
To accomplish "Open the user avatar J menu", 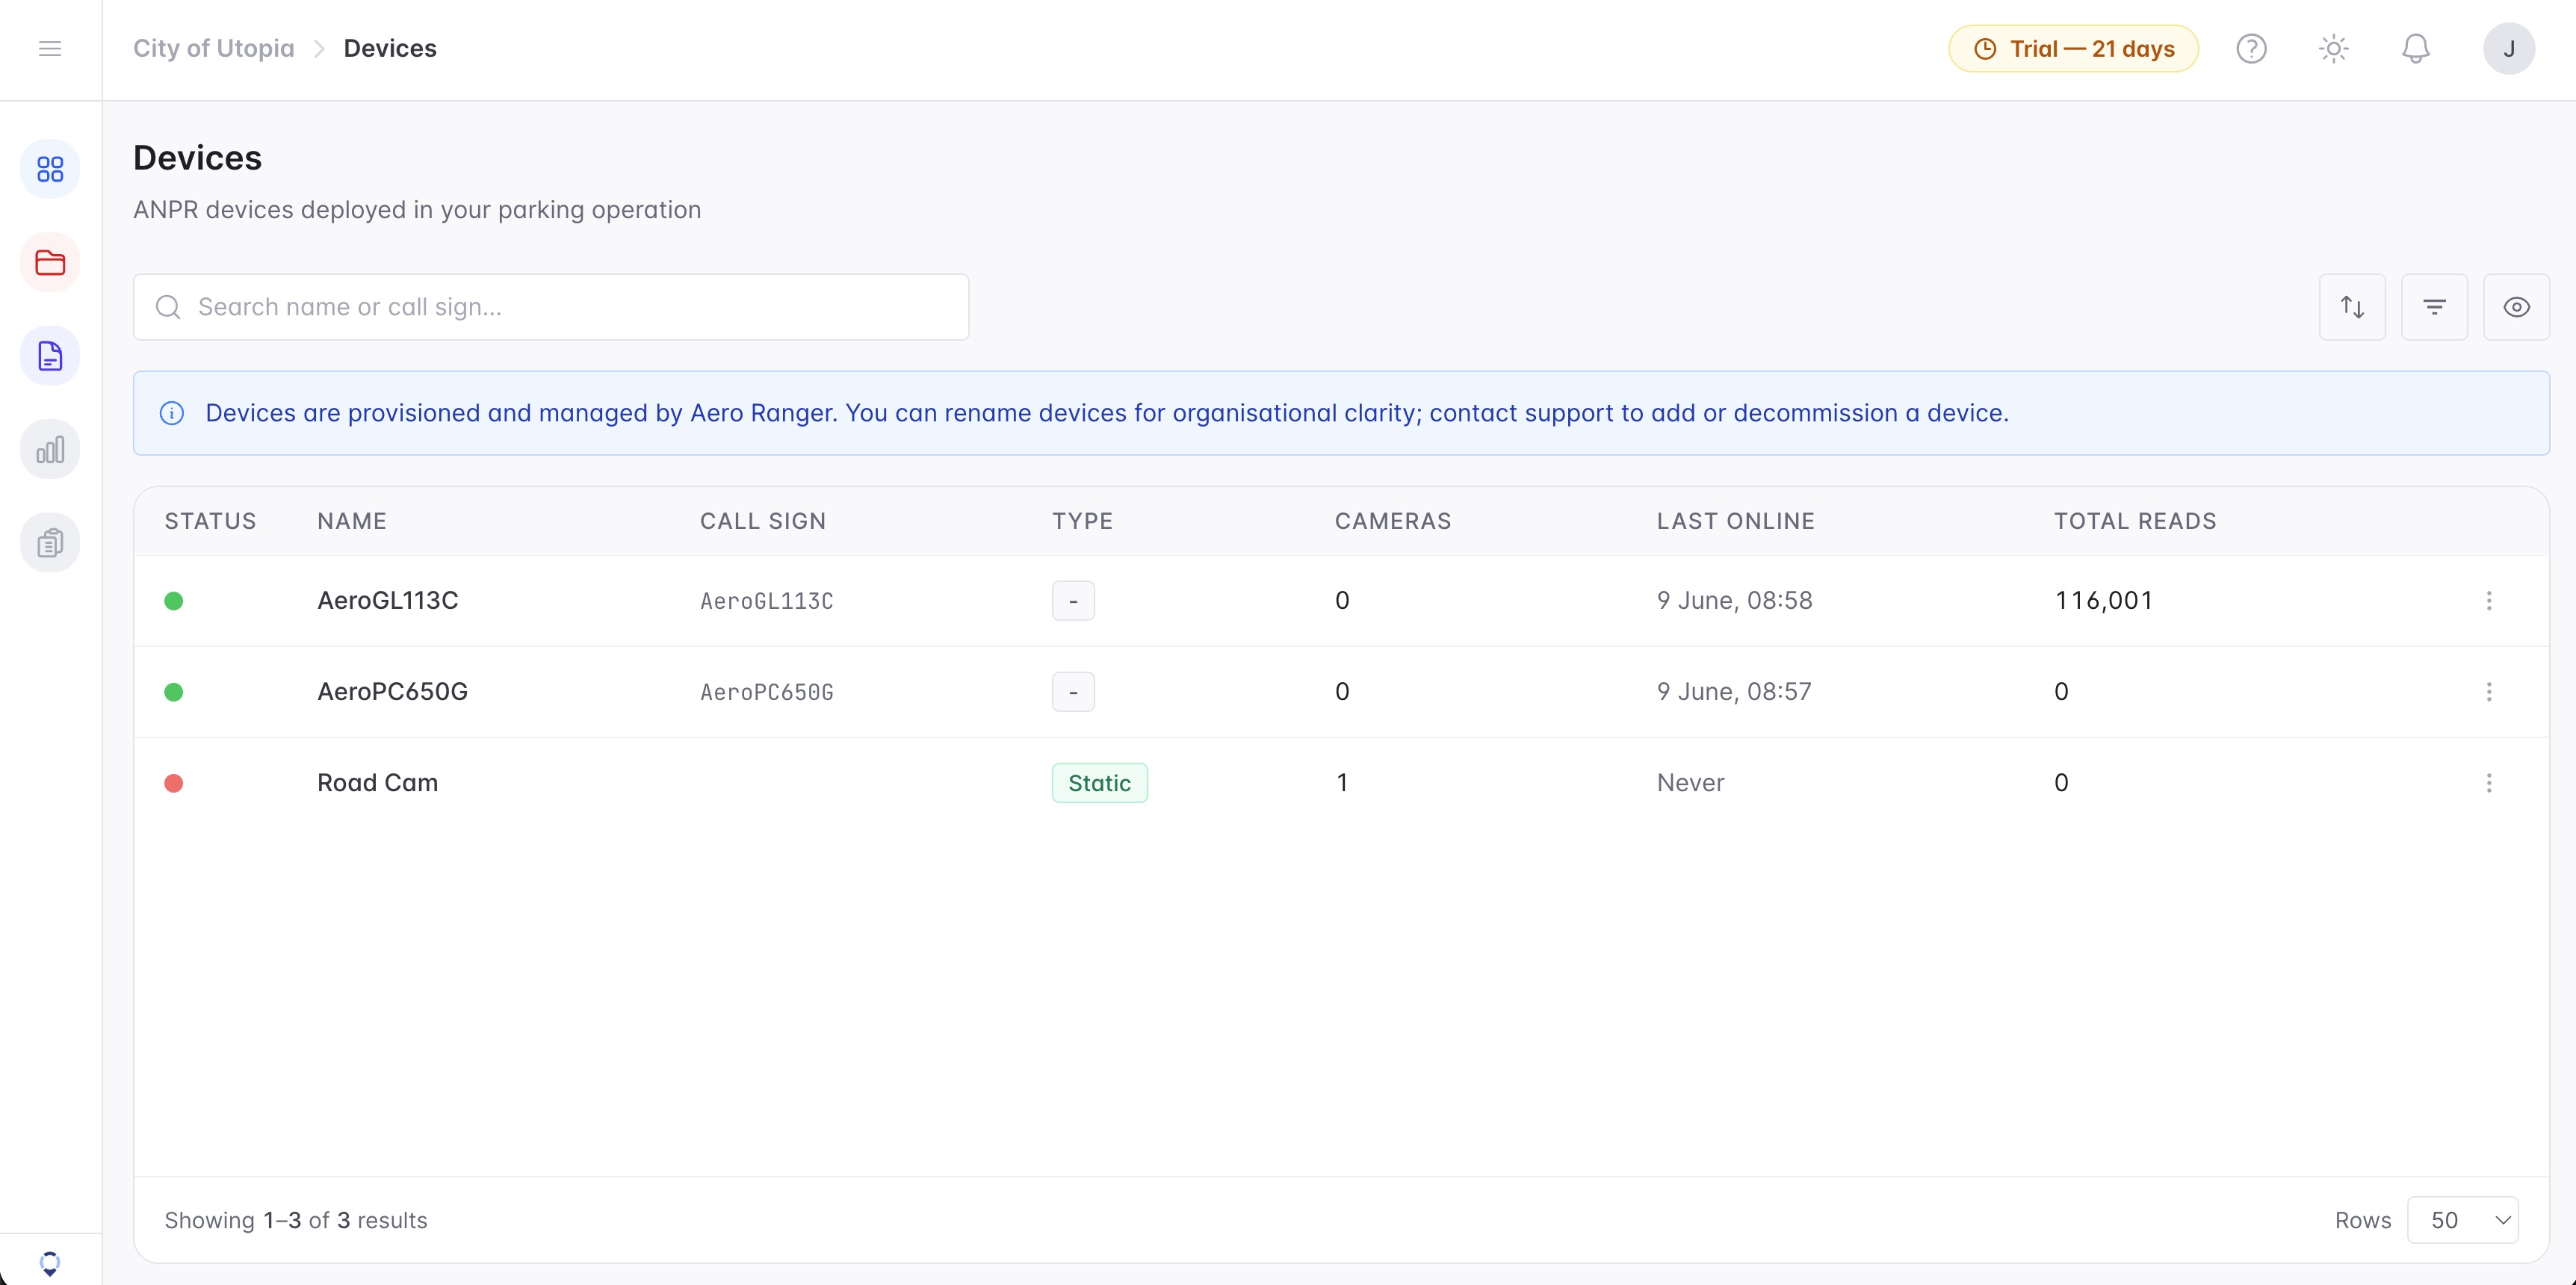I will [x=2509, y=49].
